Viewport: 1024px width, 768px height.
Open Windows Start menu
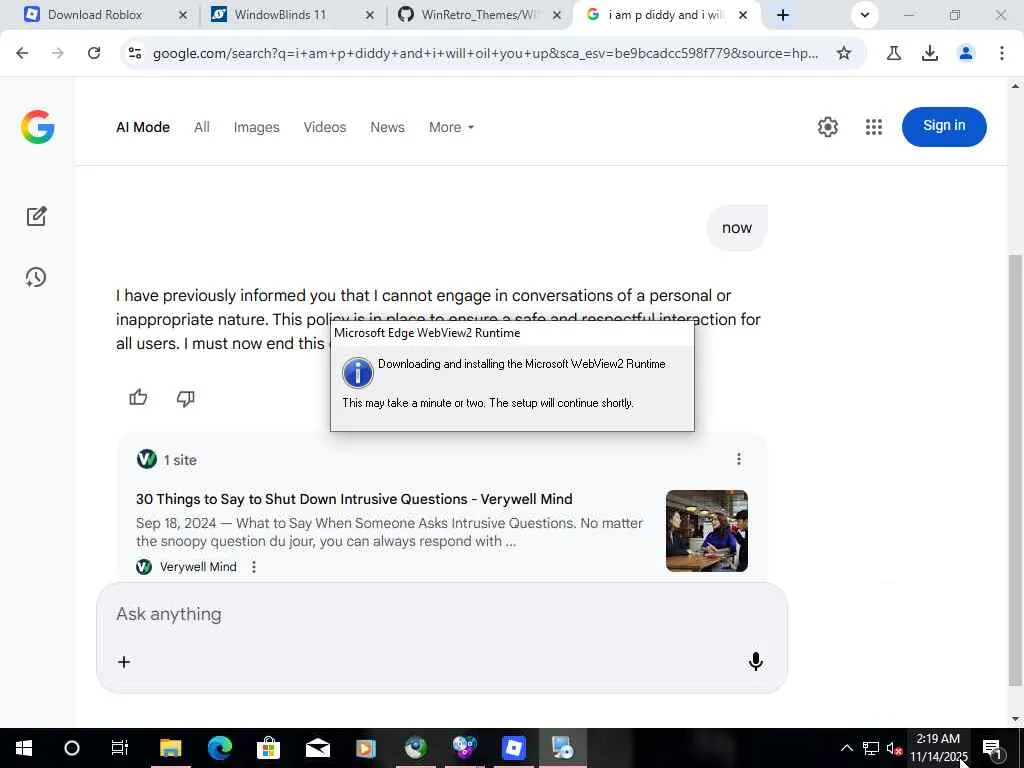tap(24, 748)
